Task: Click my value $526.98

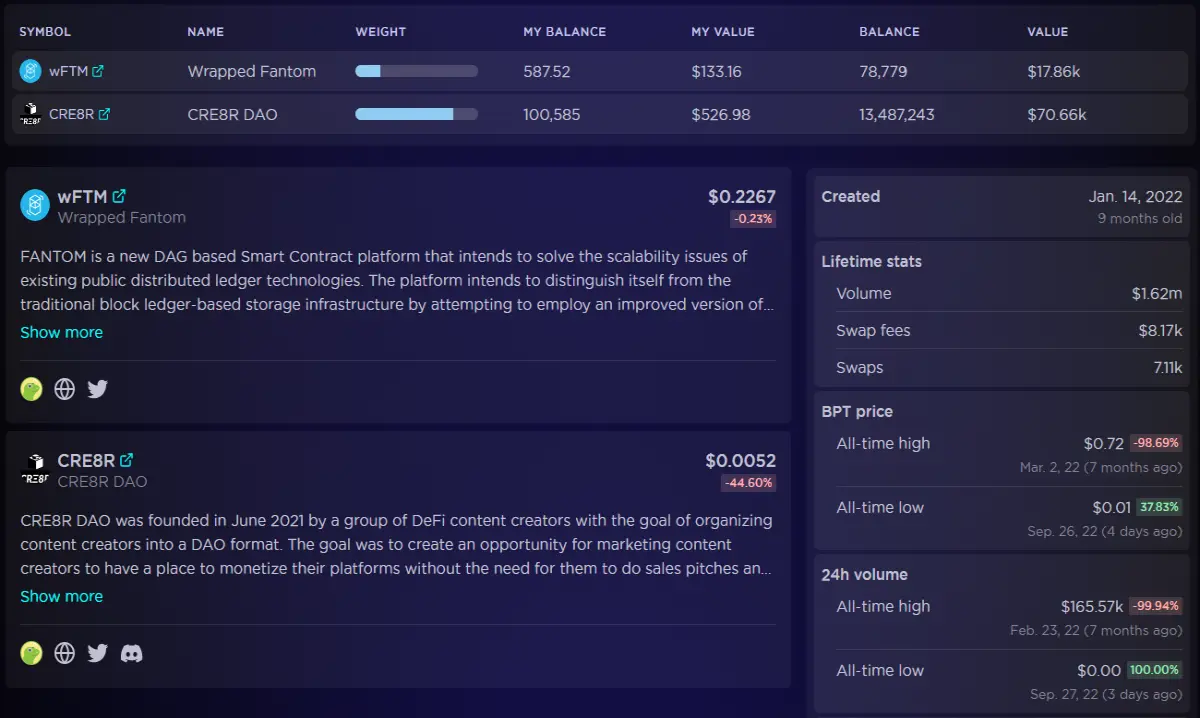Action: pos(720,115)
